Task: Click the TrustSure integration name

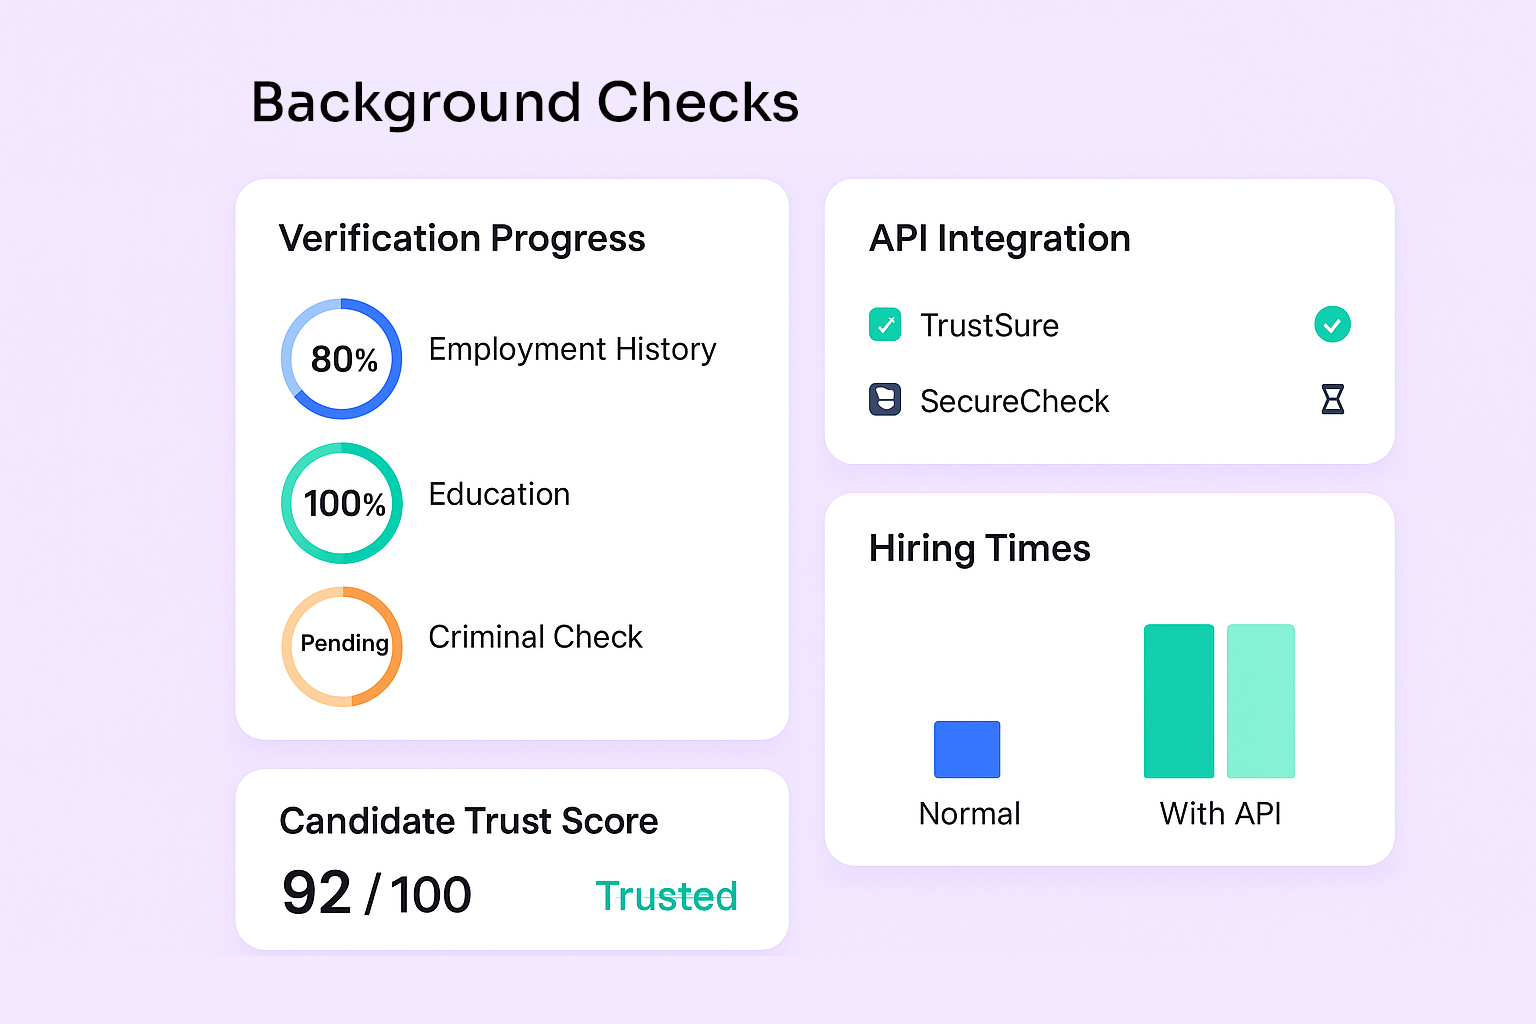Action: point(989,325)
